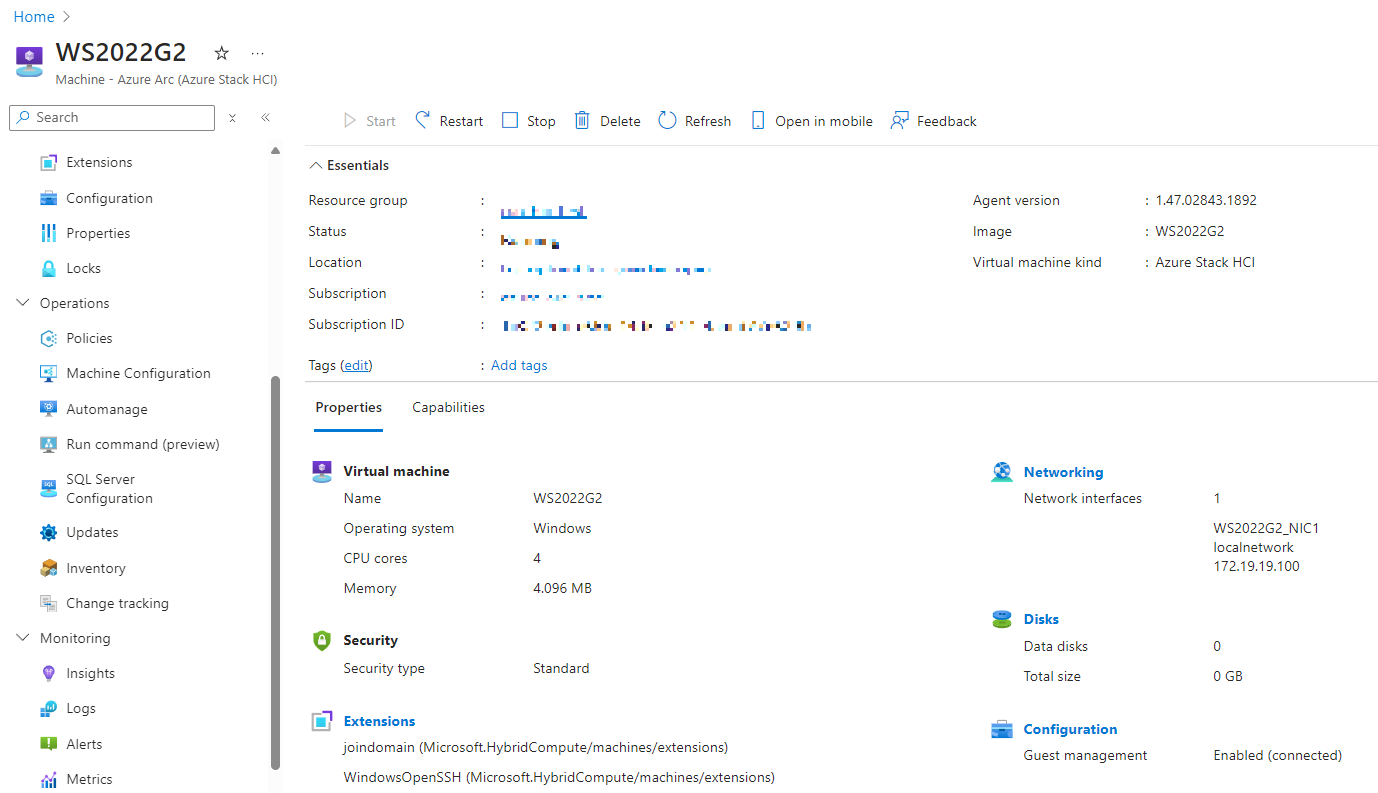Click the Policies icon in sidebar
The image size is (1378, 793).
48,338
